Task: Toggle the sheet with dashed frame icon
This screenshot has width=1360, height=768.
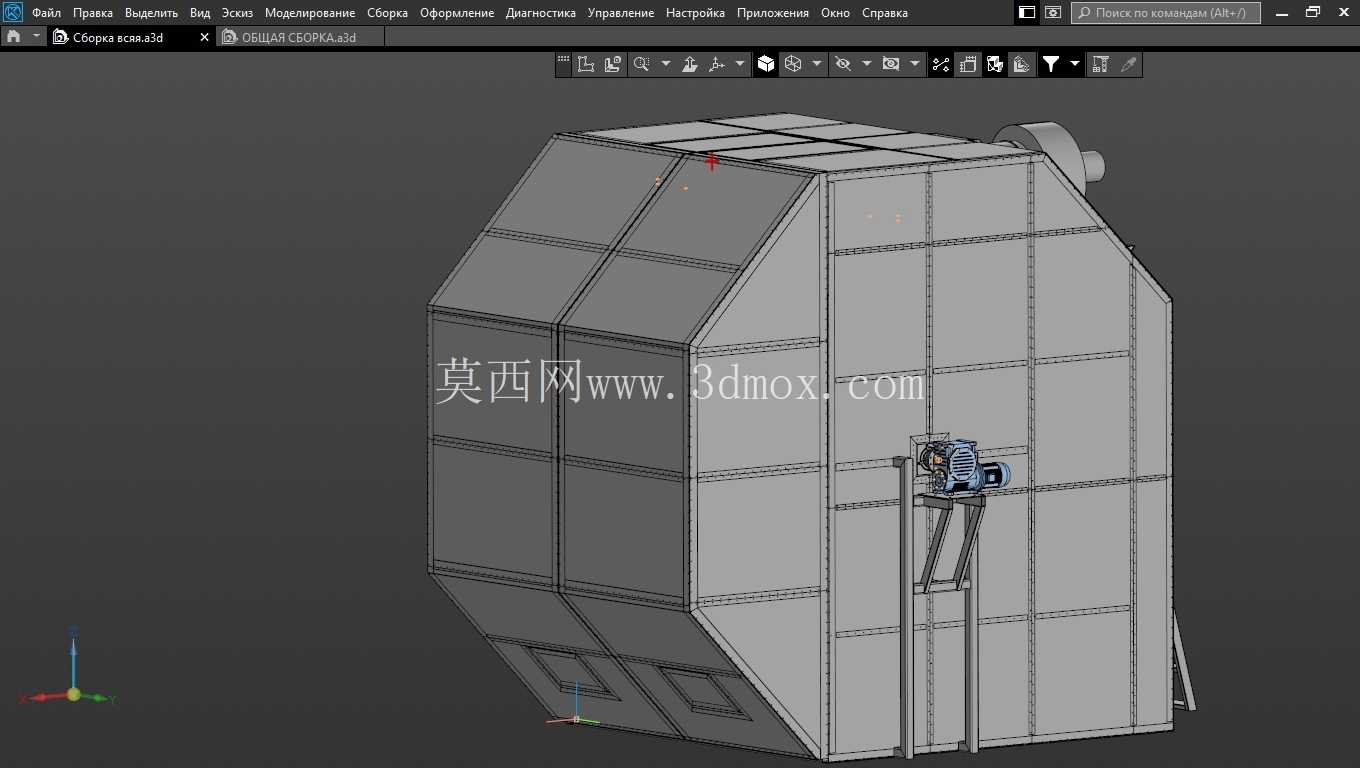Action: click(x=968, y=64)
